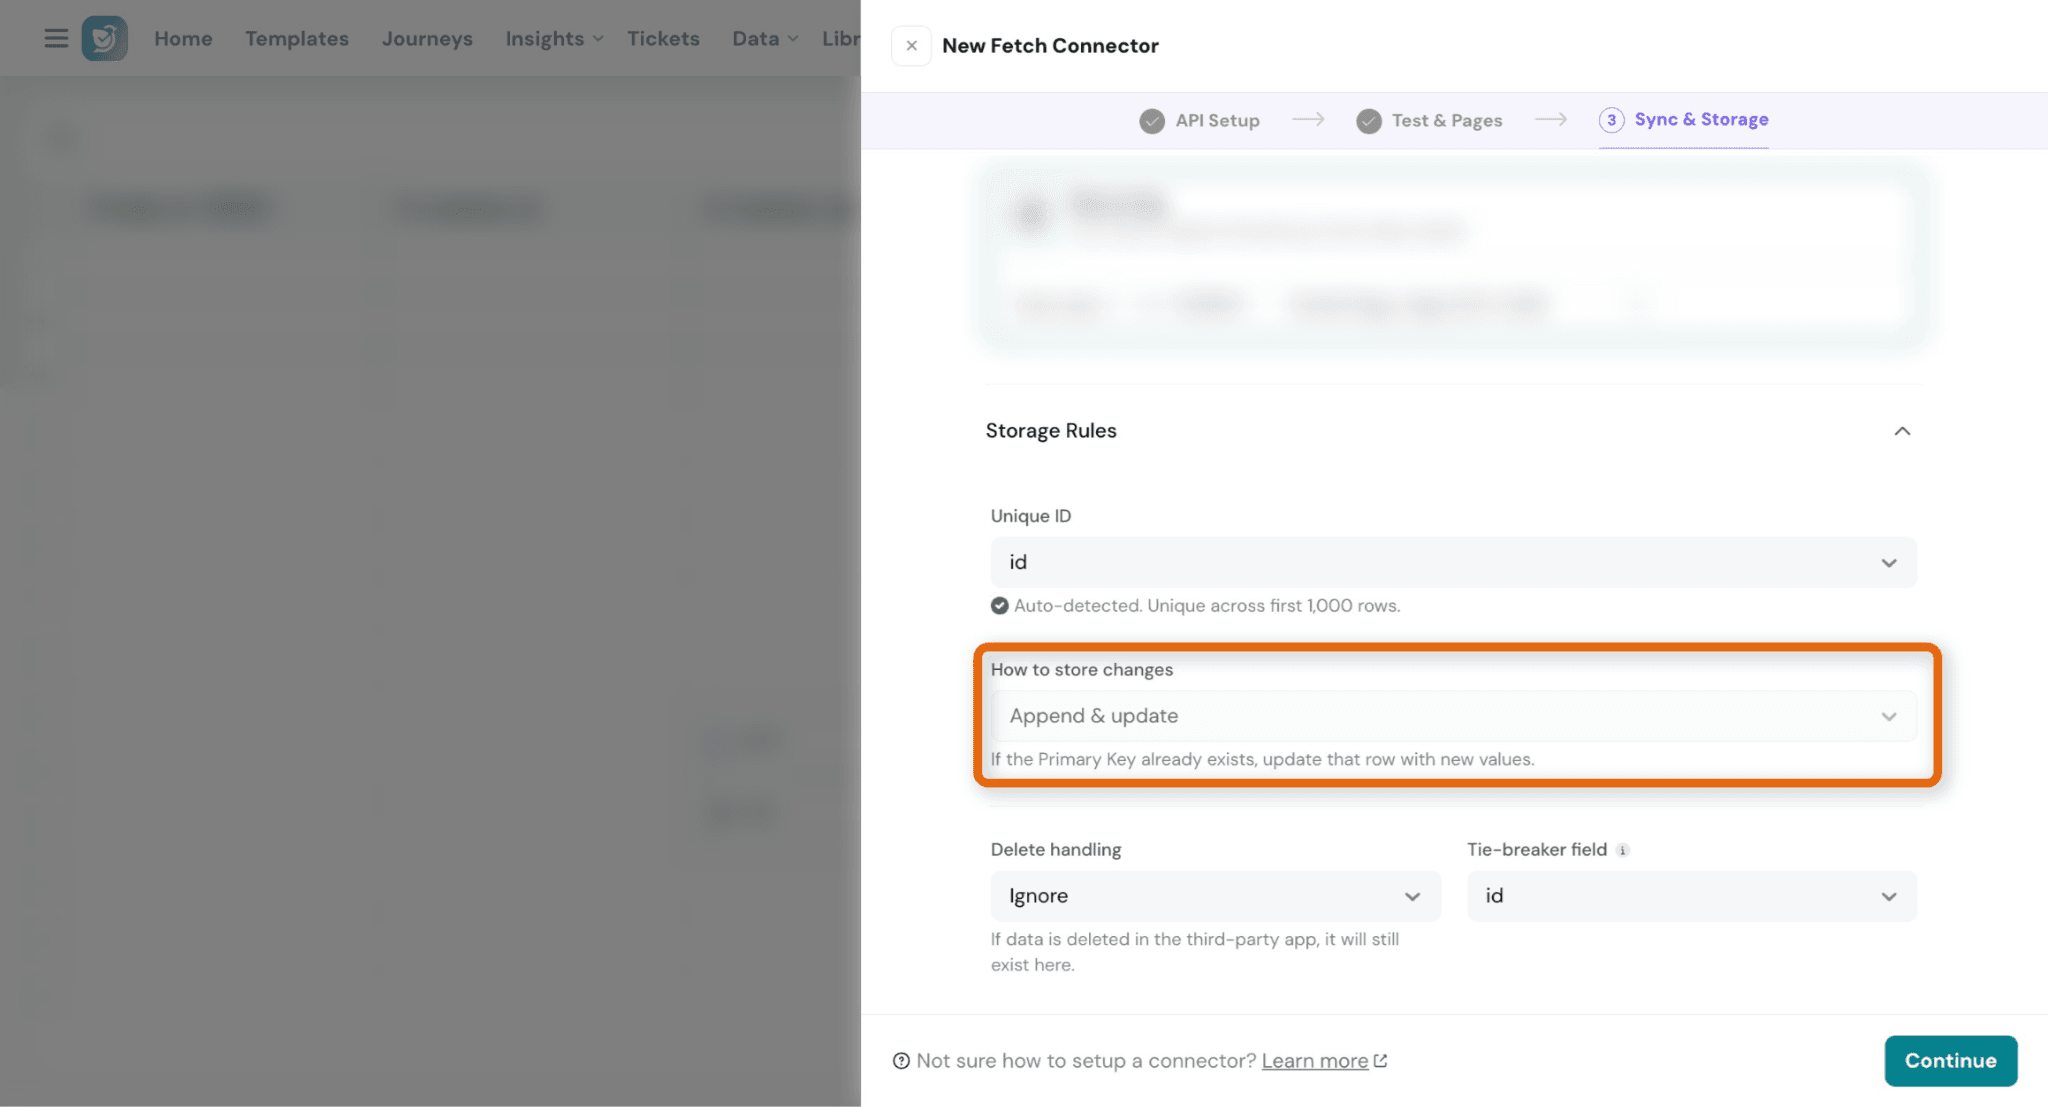This screenshot has width=2048, height=1107.
Task: Click the app logo icon
Action: 104,38
